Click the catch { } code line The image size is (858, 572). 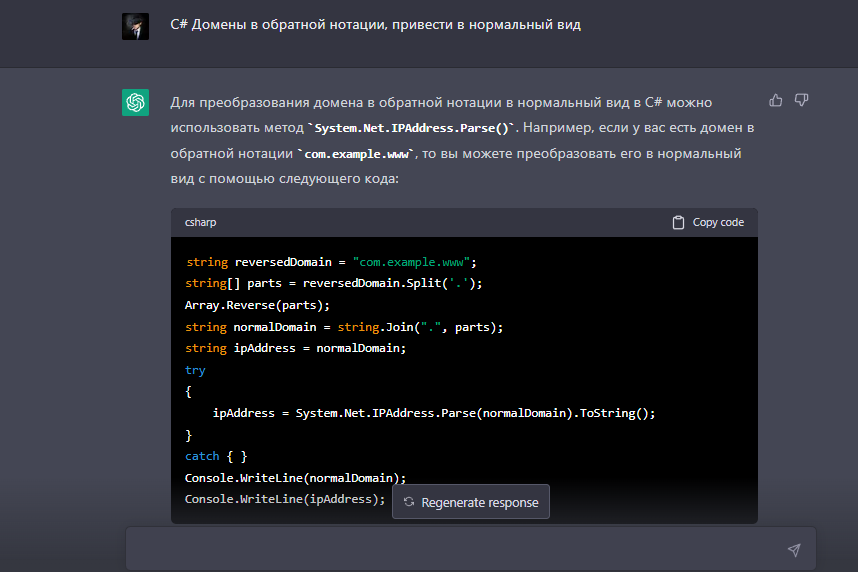215,456
